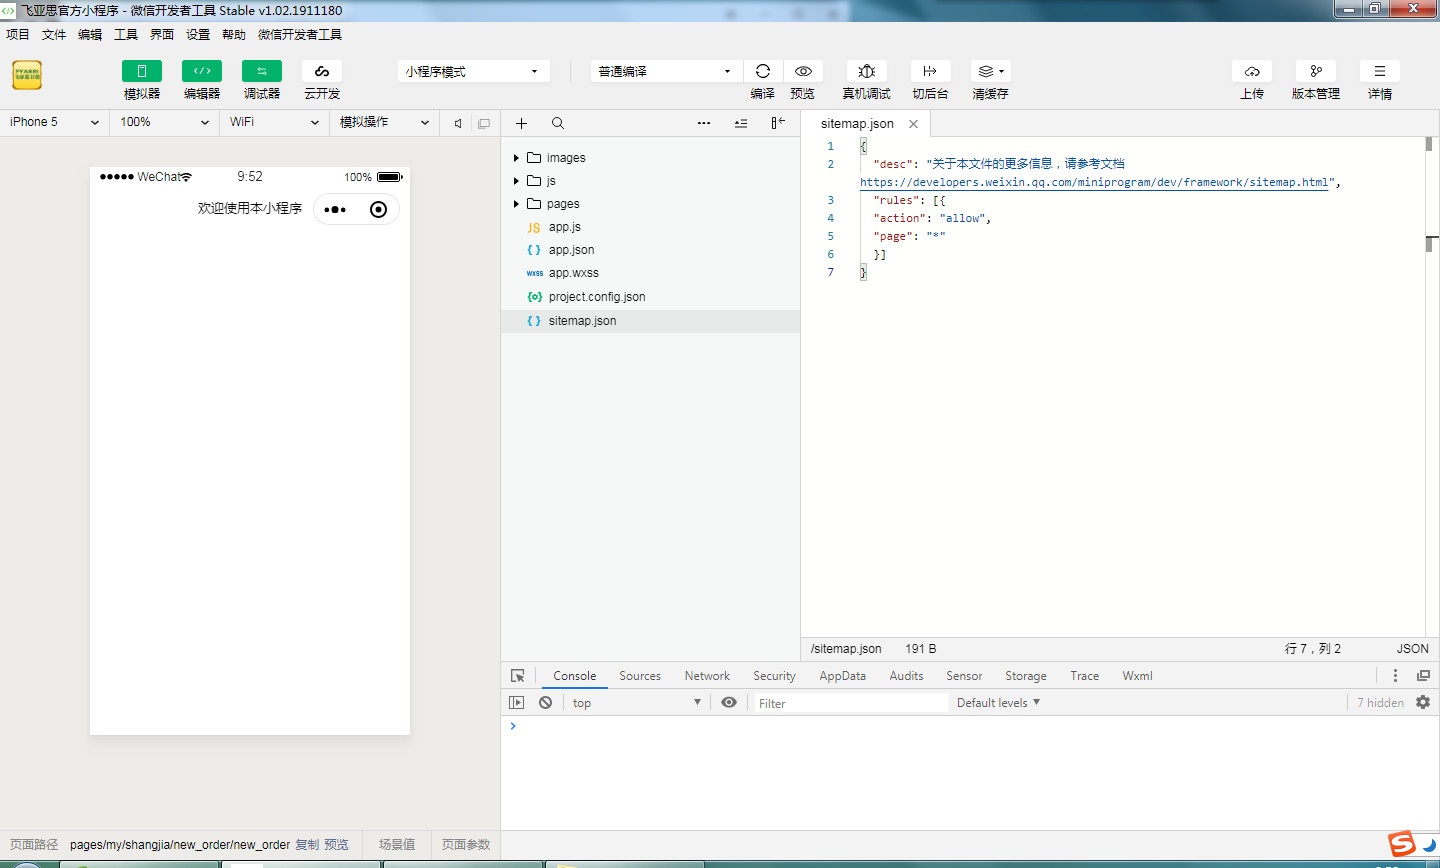Click the capsule close circle in the simulator
Image resolution: width=1440 pixels, height=868 pixels.
point(378,209)
